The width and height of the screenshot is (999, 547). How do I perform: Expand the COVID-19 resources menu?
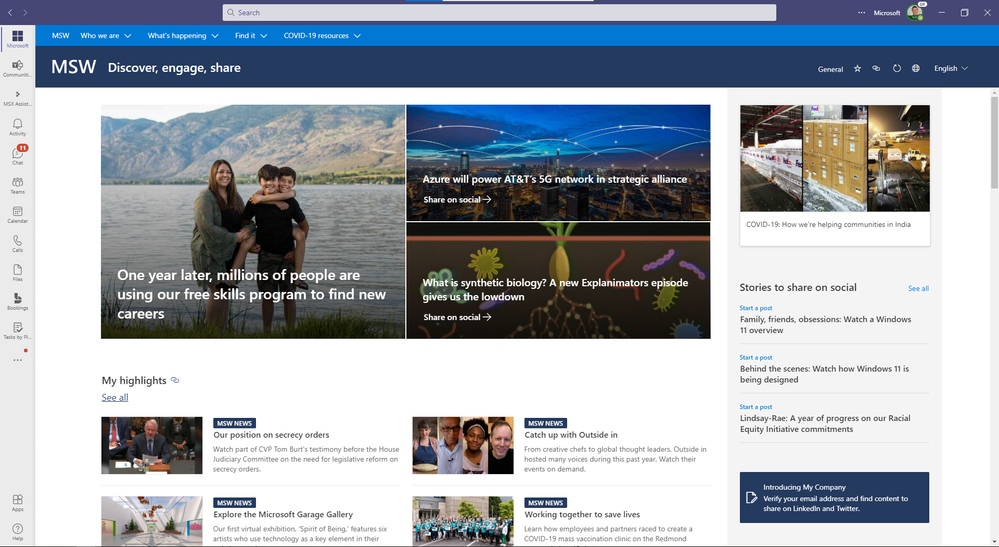(322, 36)
